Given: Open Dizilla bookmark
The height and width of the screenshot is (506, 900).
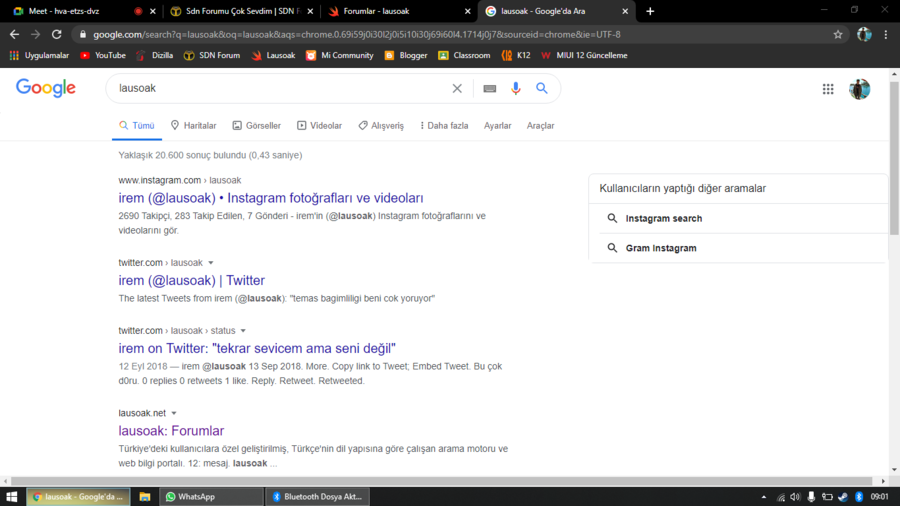Looking at the screenshot, I should 154,56.
